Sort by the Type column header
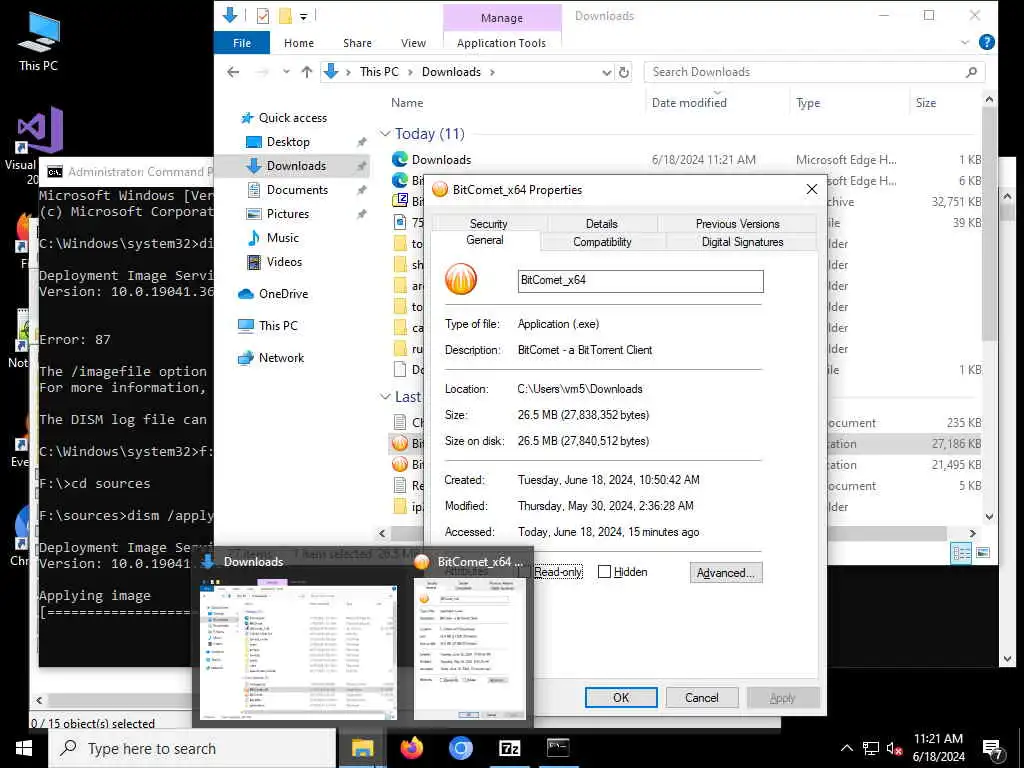This screenshot has height=768, width=1024. [808, 103]
